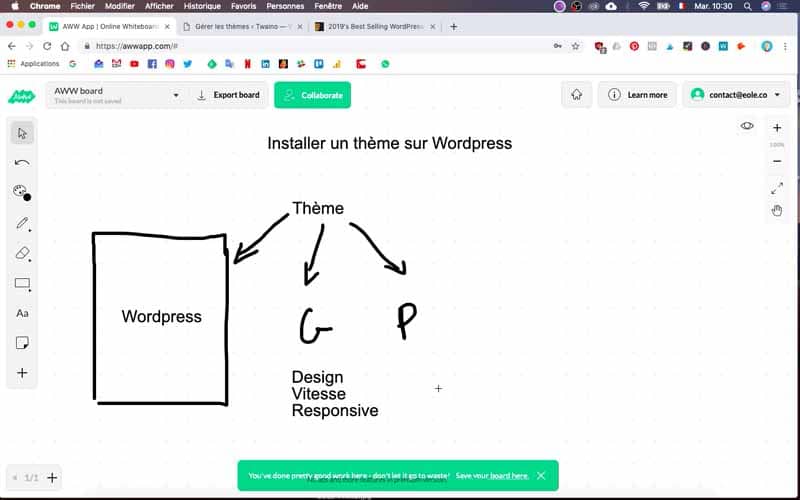Click Export board button
Viewport: 800px width, 500px height.
pos(229,95)
